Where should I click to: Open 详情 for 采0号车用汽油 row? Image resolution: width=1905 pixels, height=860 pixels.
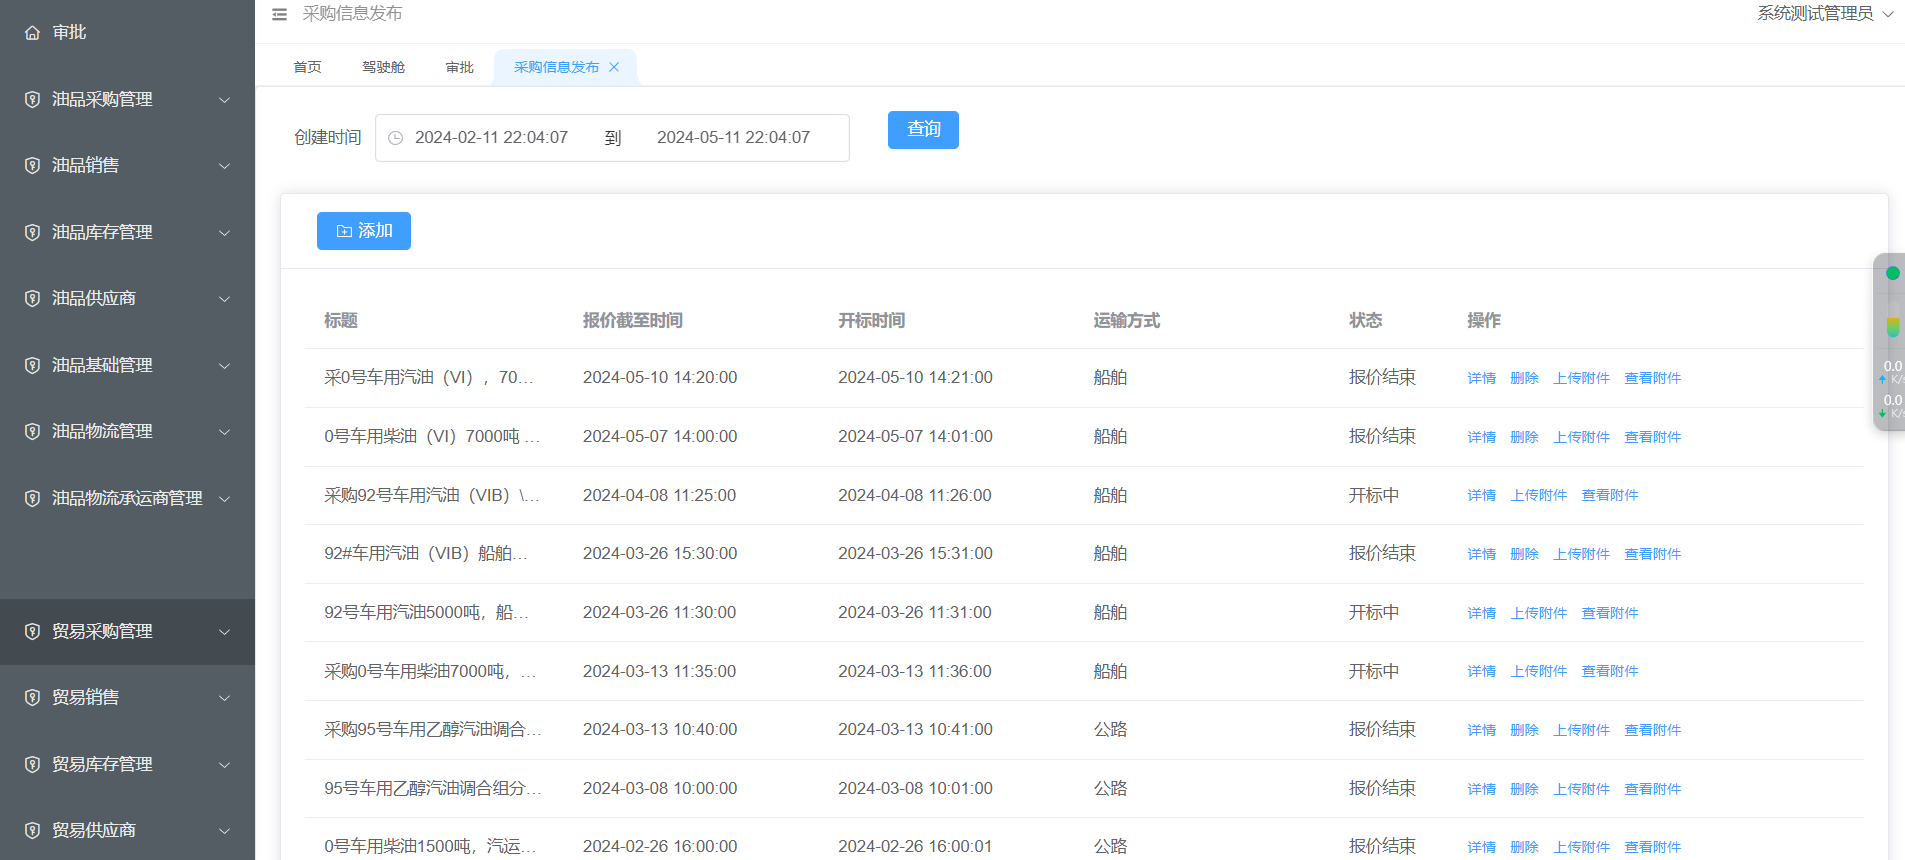tap(1481, 378)
